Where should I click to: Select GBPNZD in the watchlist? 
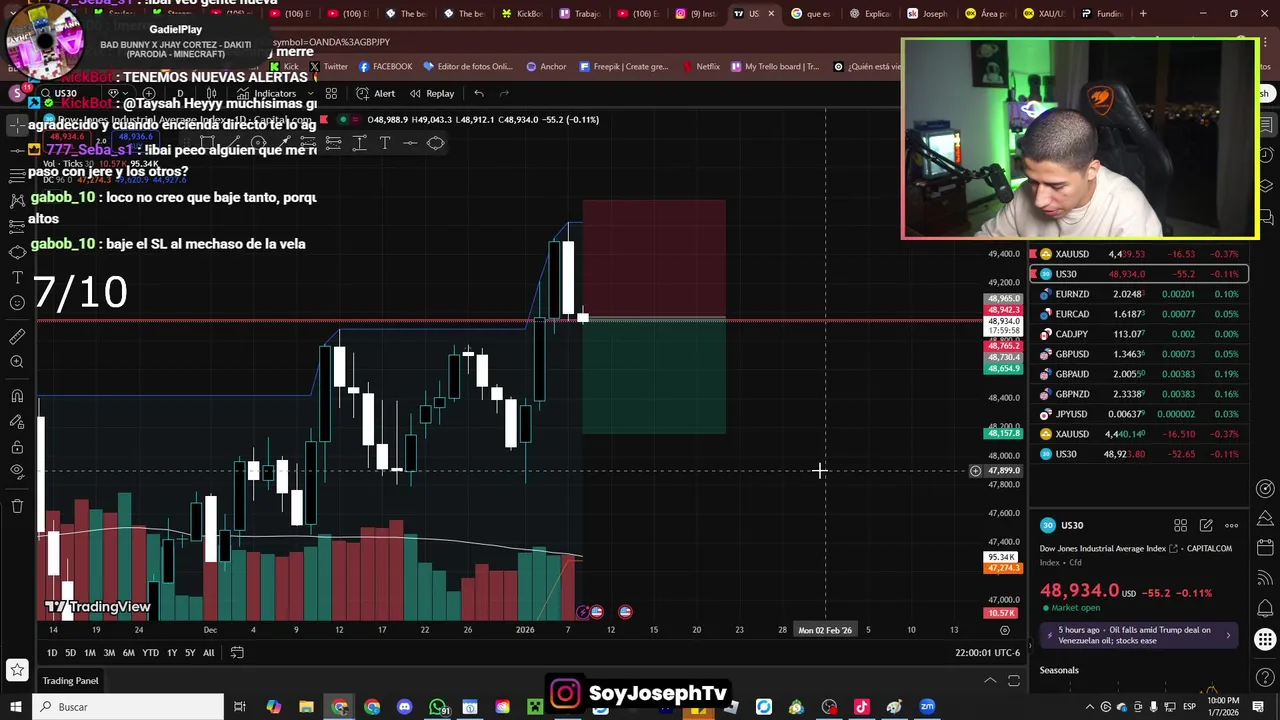(1139, 394)
